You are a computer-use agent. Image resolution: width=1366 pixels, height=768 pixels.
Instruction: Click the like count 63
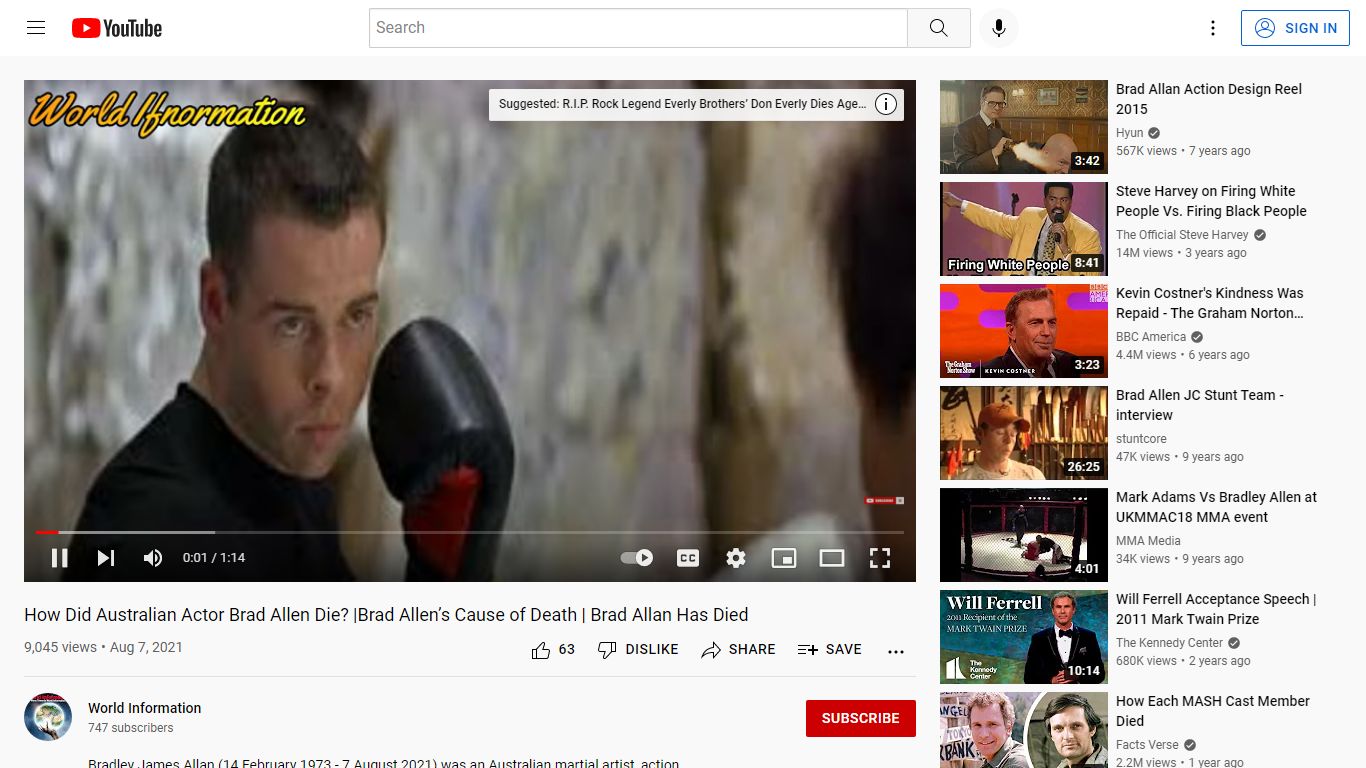[x=566, y=650]
